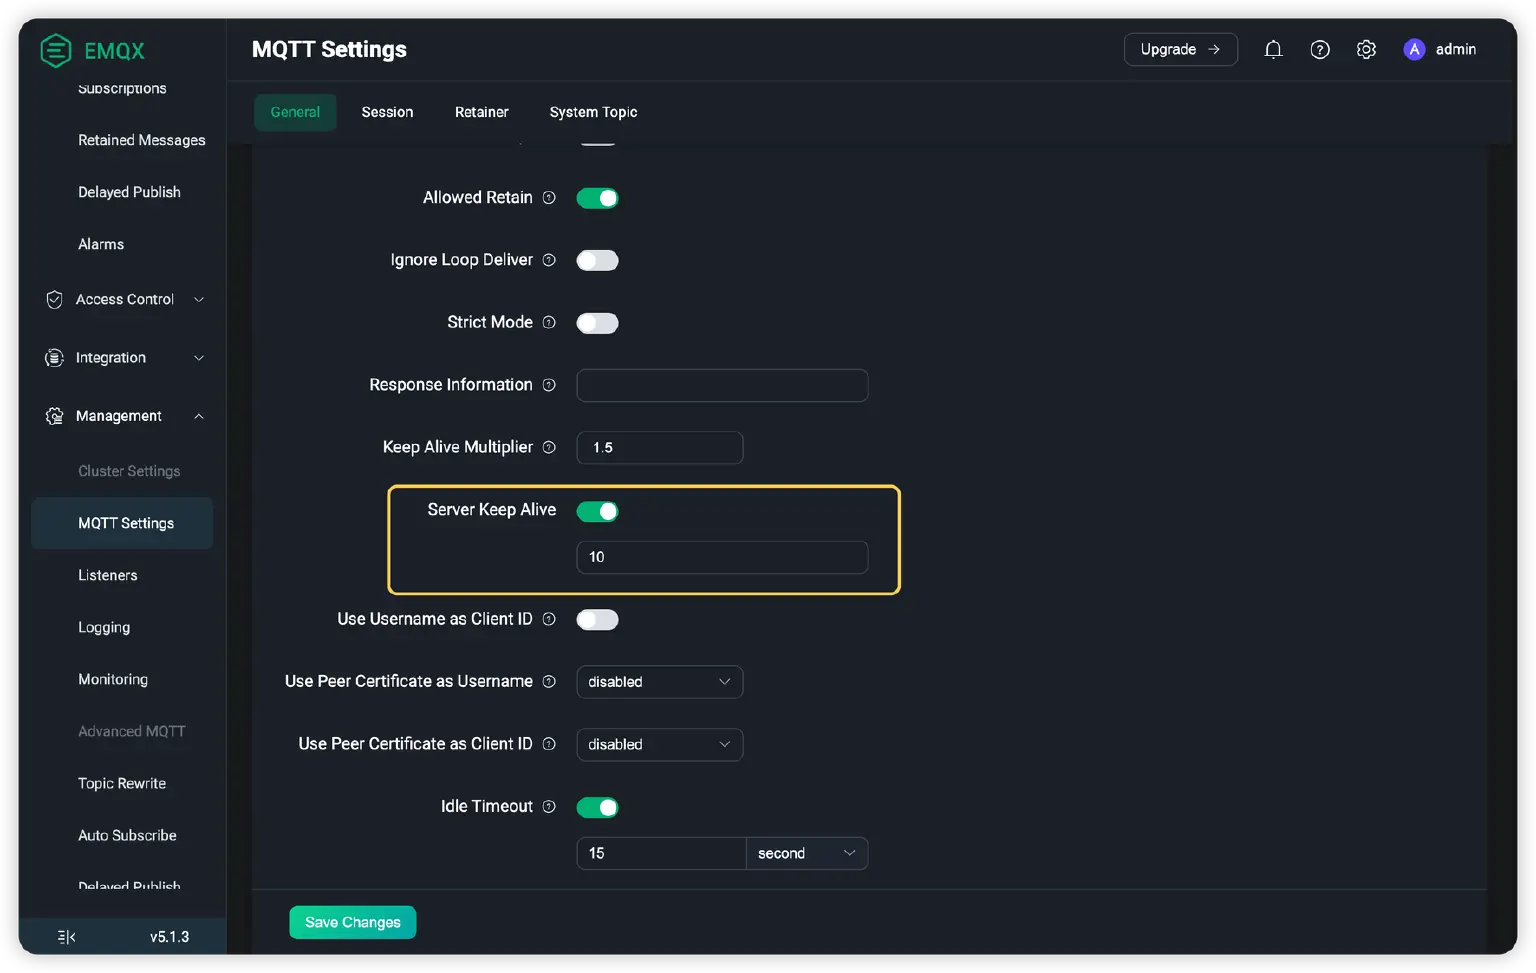Click the Management sidebar icon
Viewport: 1536px width, 973px height.
[53, 416]
